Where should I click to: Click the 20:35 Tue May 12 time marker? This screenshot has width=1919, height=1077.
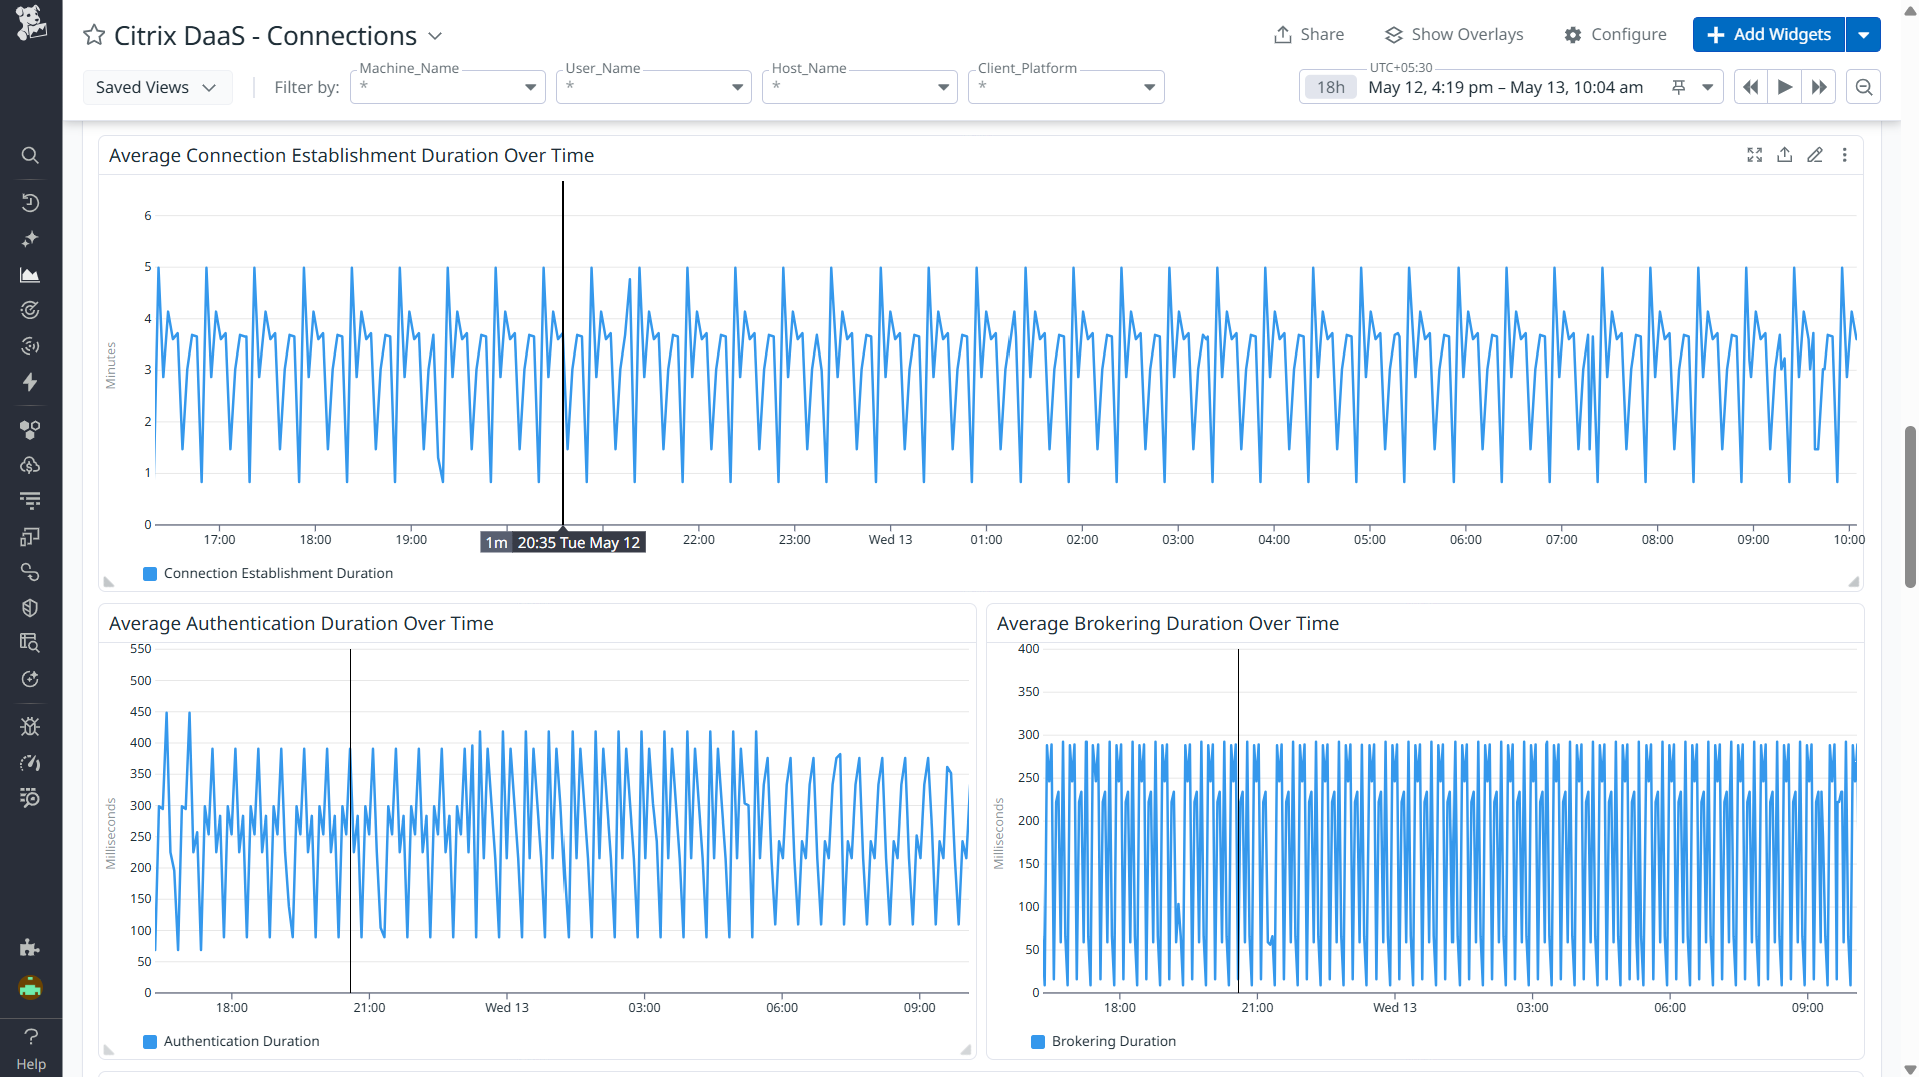click(x=563, y=542)
